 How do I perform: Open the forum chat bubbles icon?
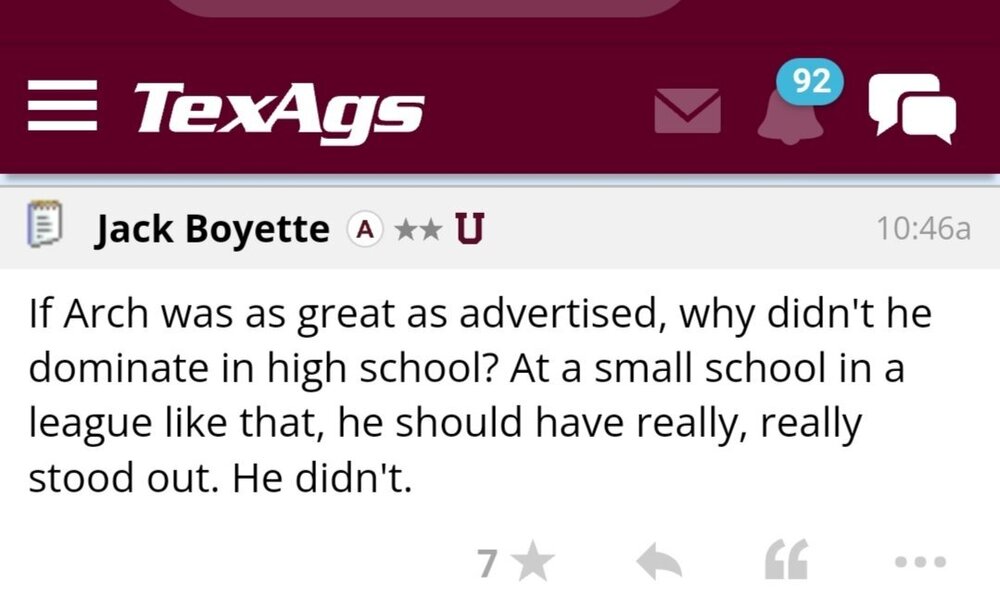(x=911, y=107)
